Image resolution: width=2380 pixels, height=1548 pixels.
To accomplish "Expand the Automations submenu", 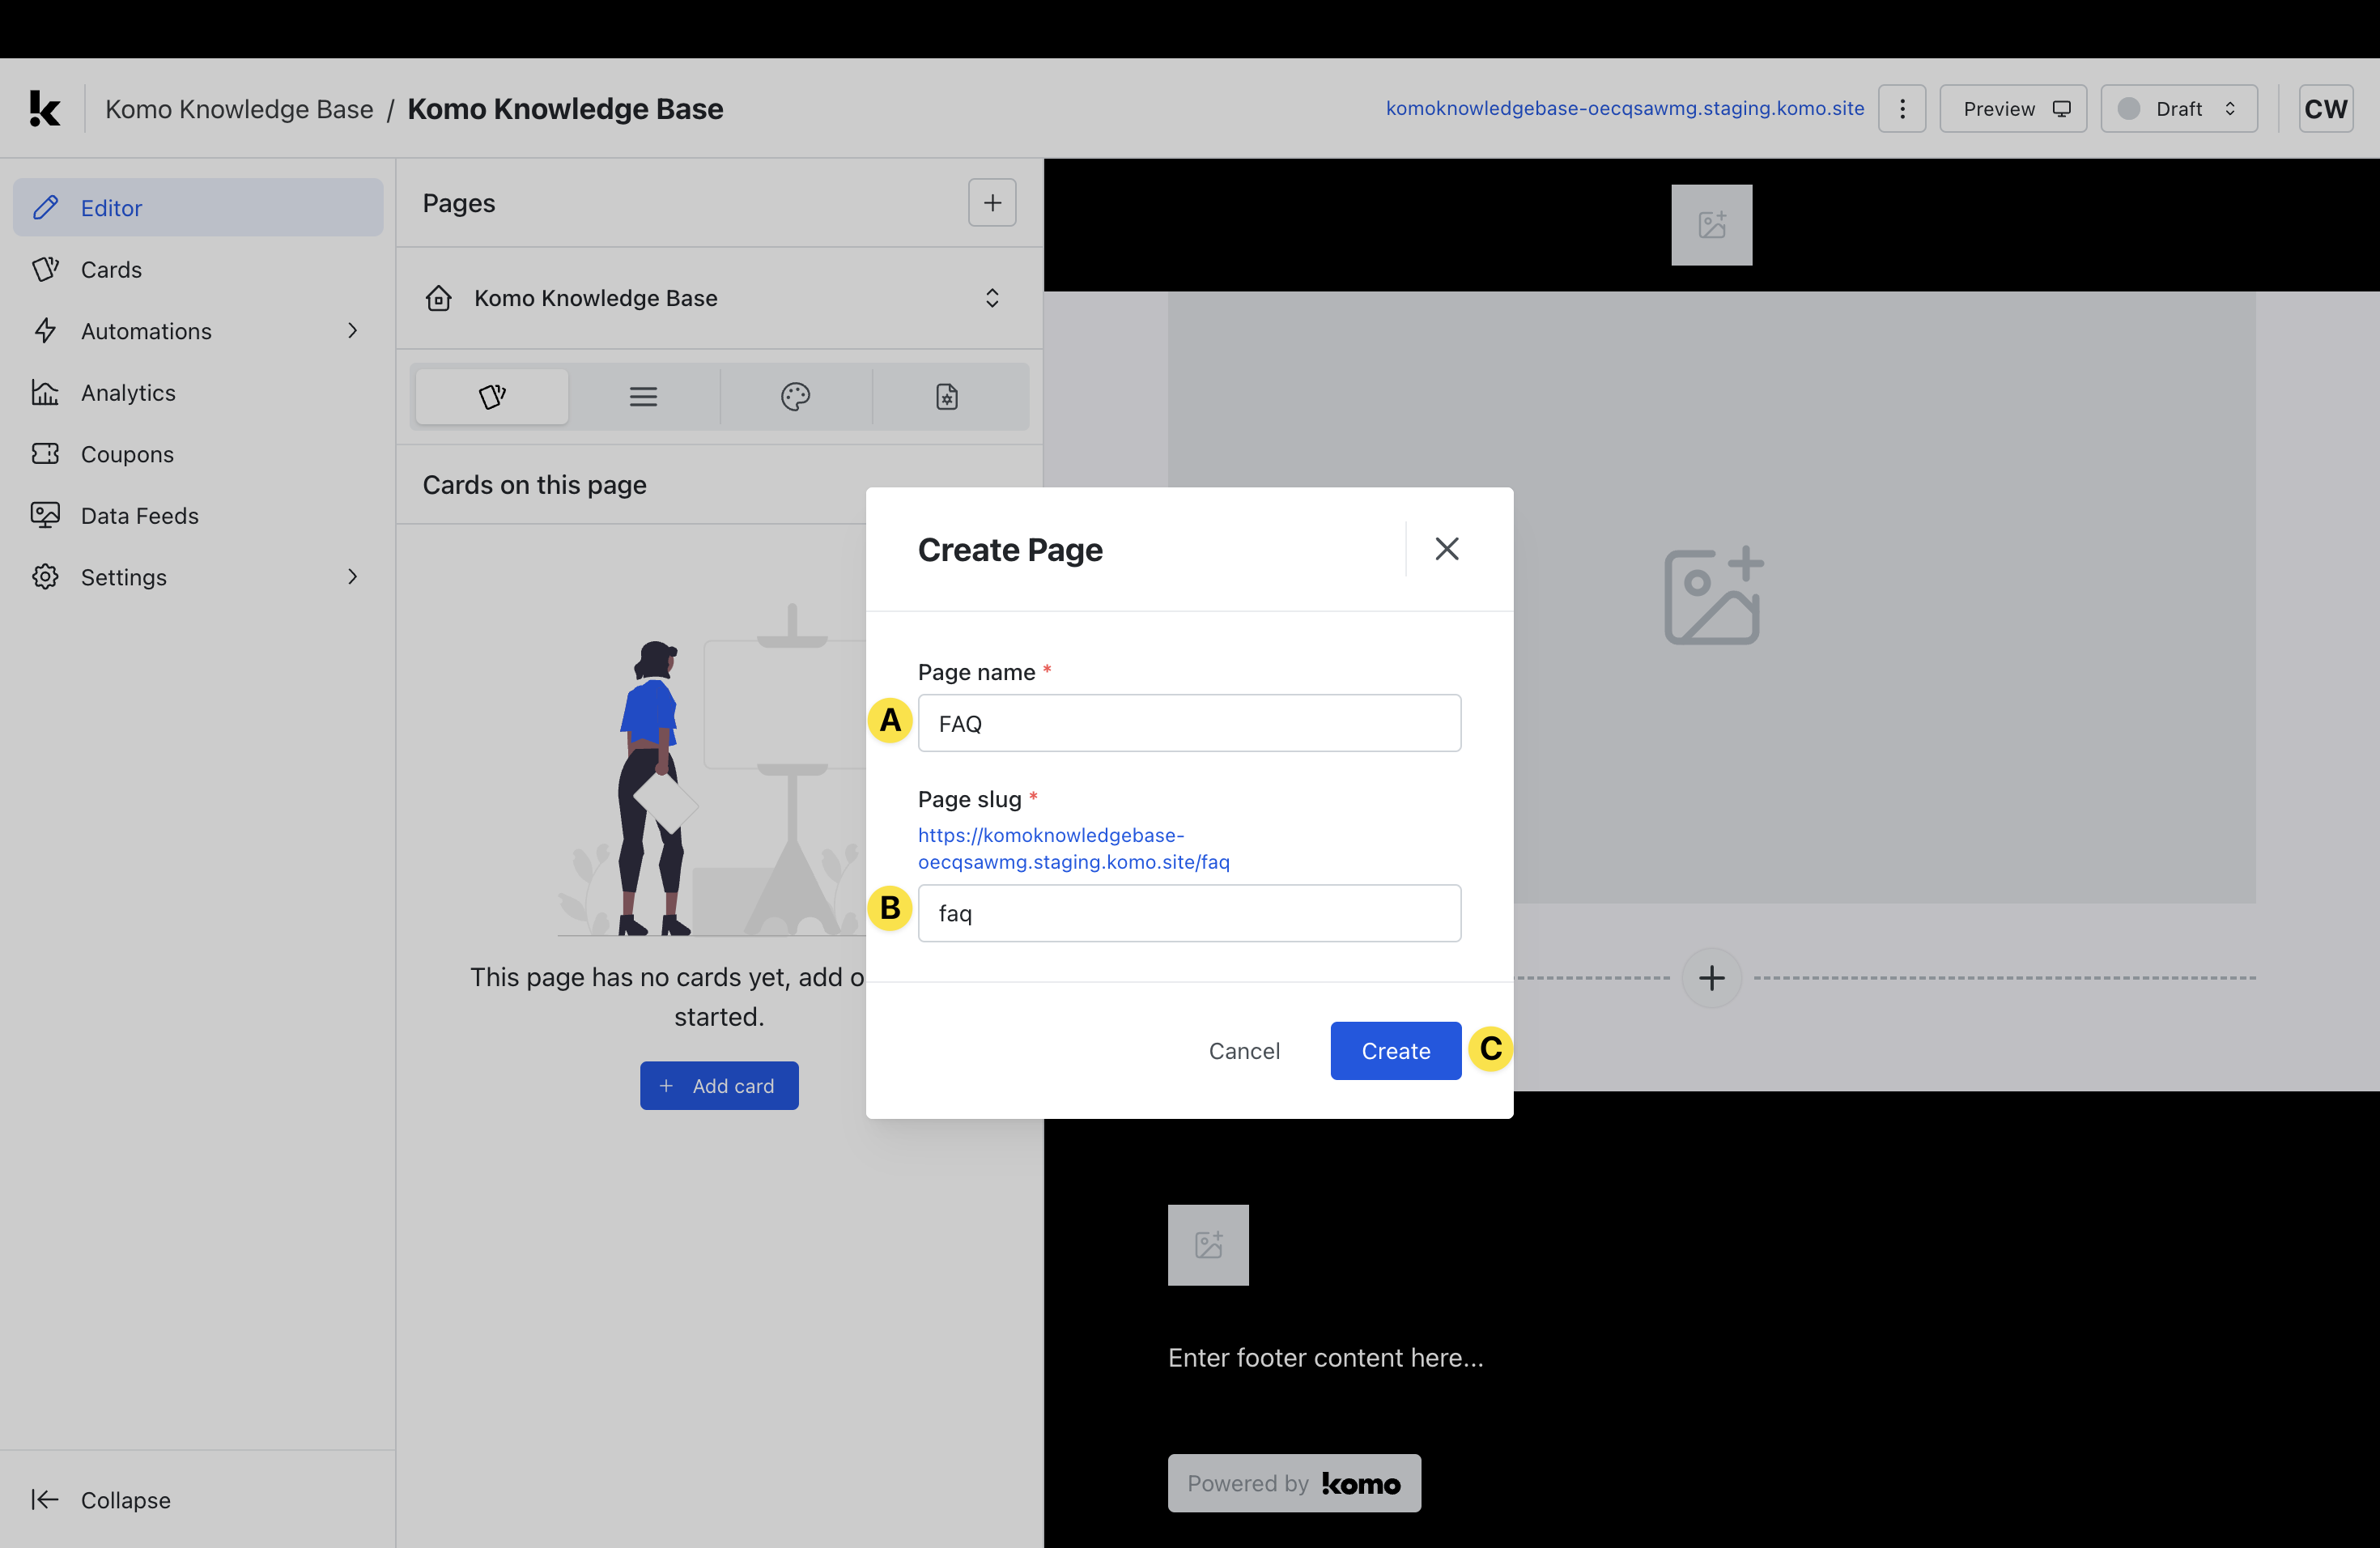I will point(352,331).
